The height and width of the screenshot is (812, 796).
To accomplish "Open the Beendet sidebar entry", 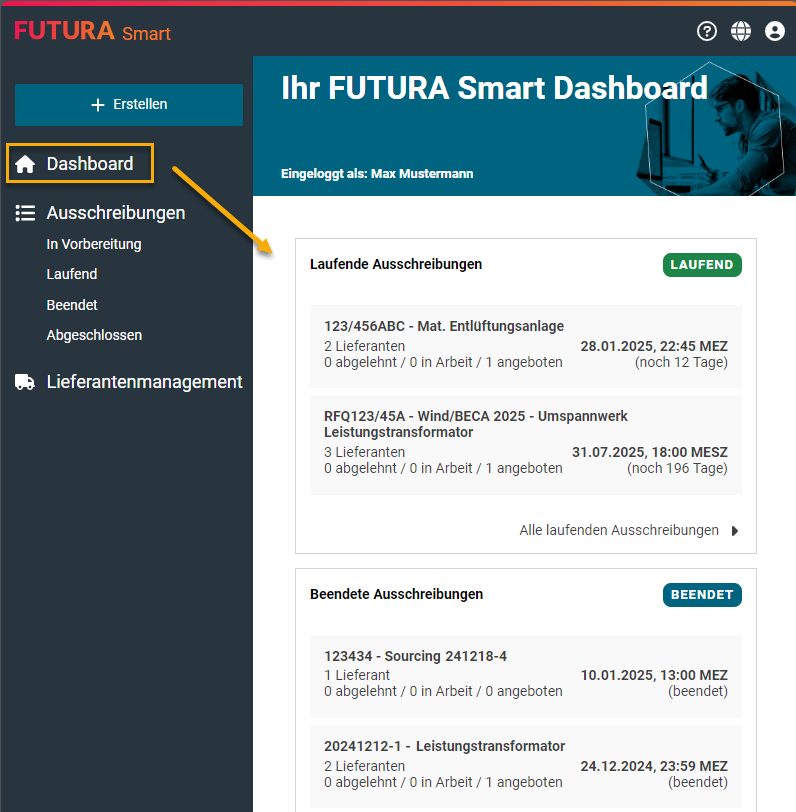I will pyautogui.click(x=72, y=305).
